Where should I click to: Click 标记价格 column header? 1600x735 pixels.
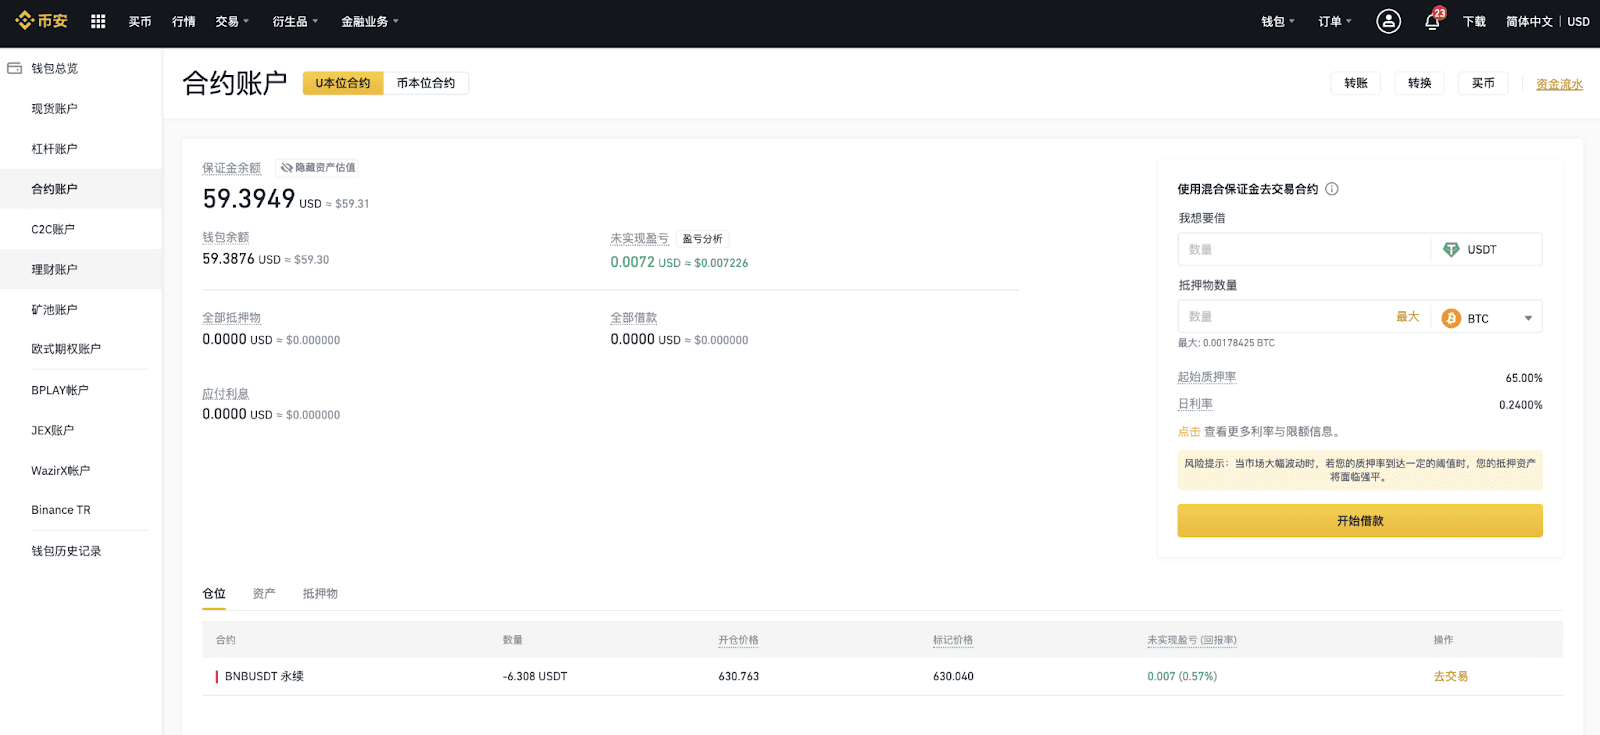click(953, 640)
